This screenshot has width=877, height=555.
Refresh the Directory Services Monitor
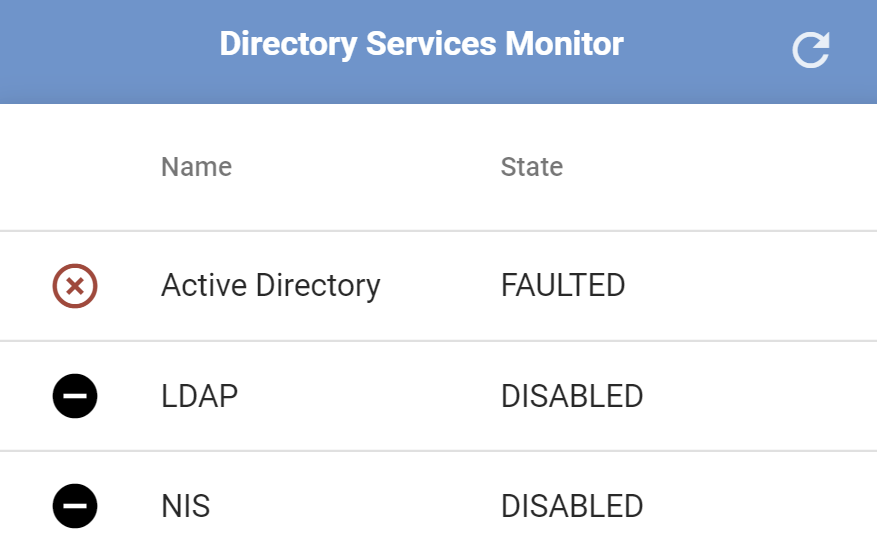click(x=810, y=50)
